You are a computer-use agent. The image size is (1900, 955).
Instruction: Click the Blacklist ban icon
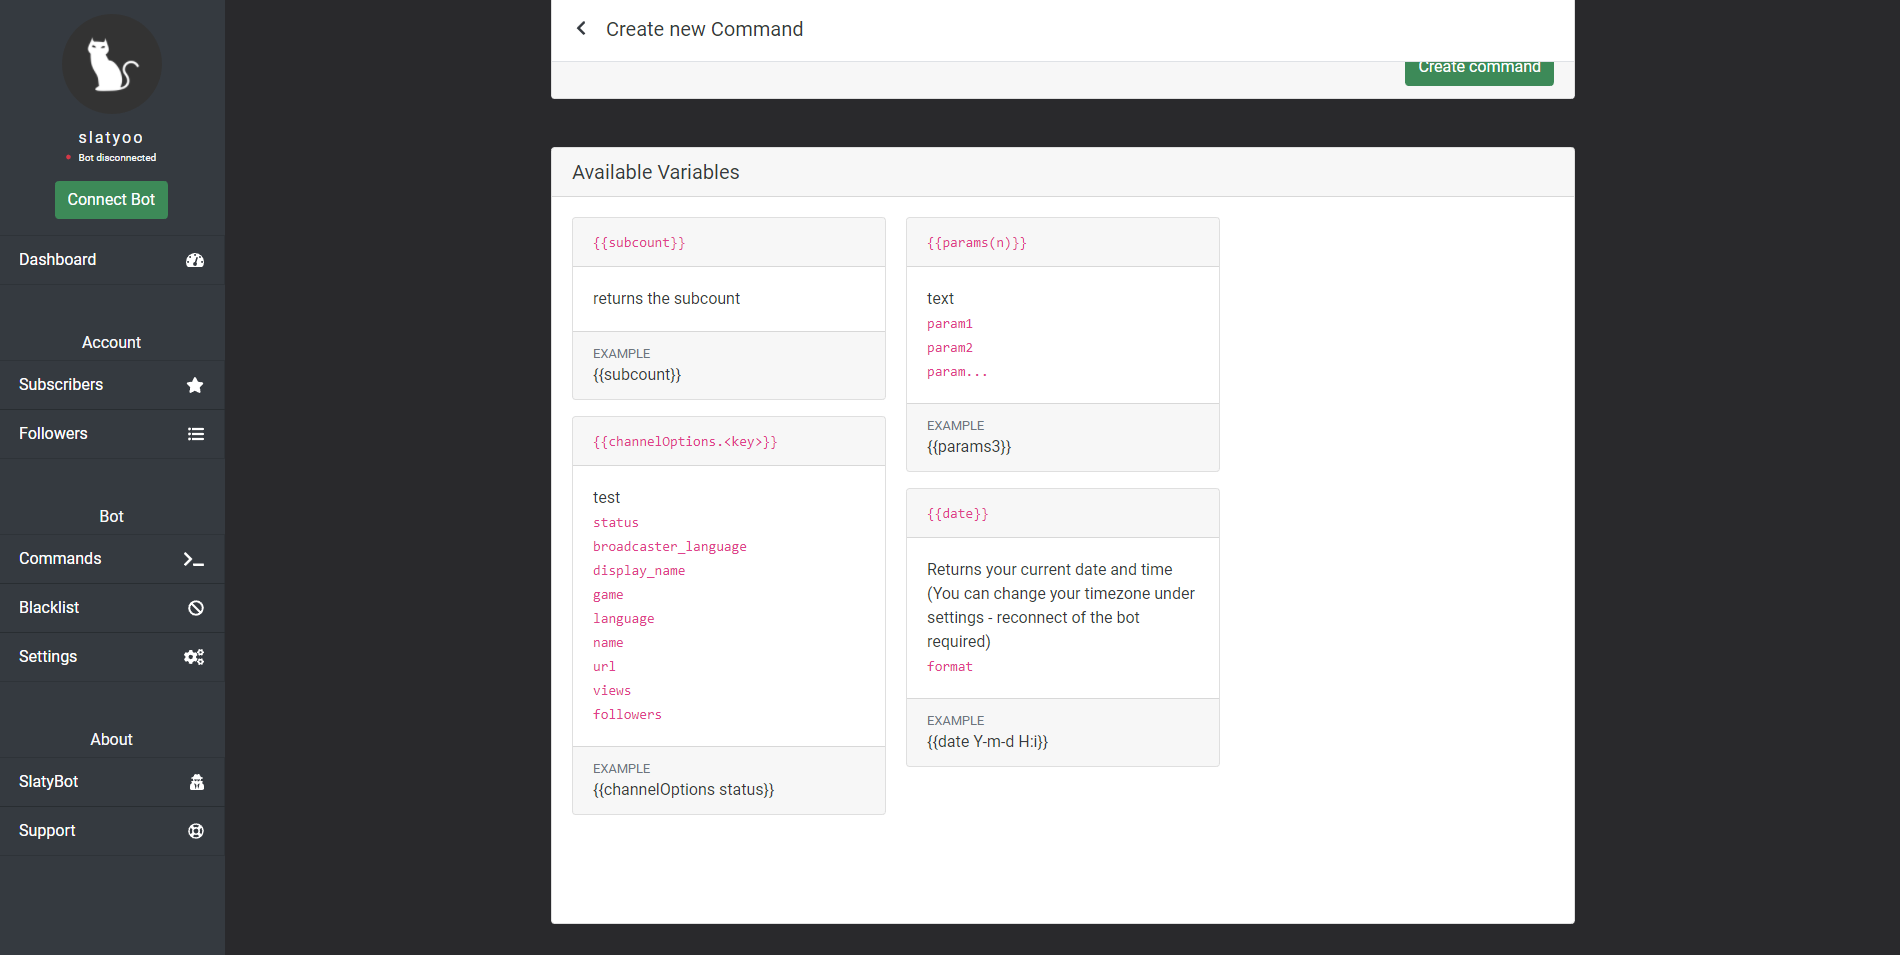[195, 608]
